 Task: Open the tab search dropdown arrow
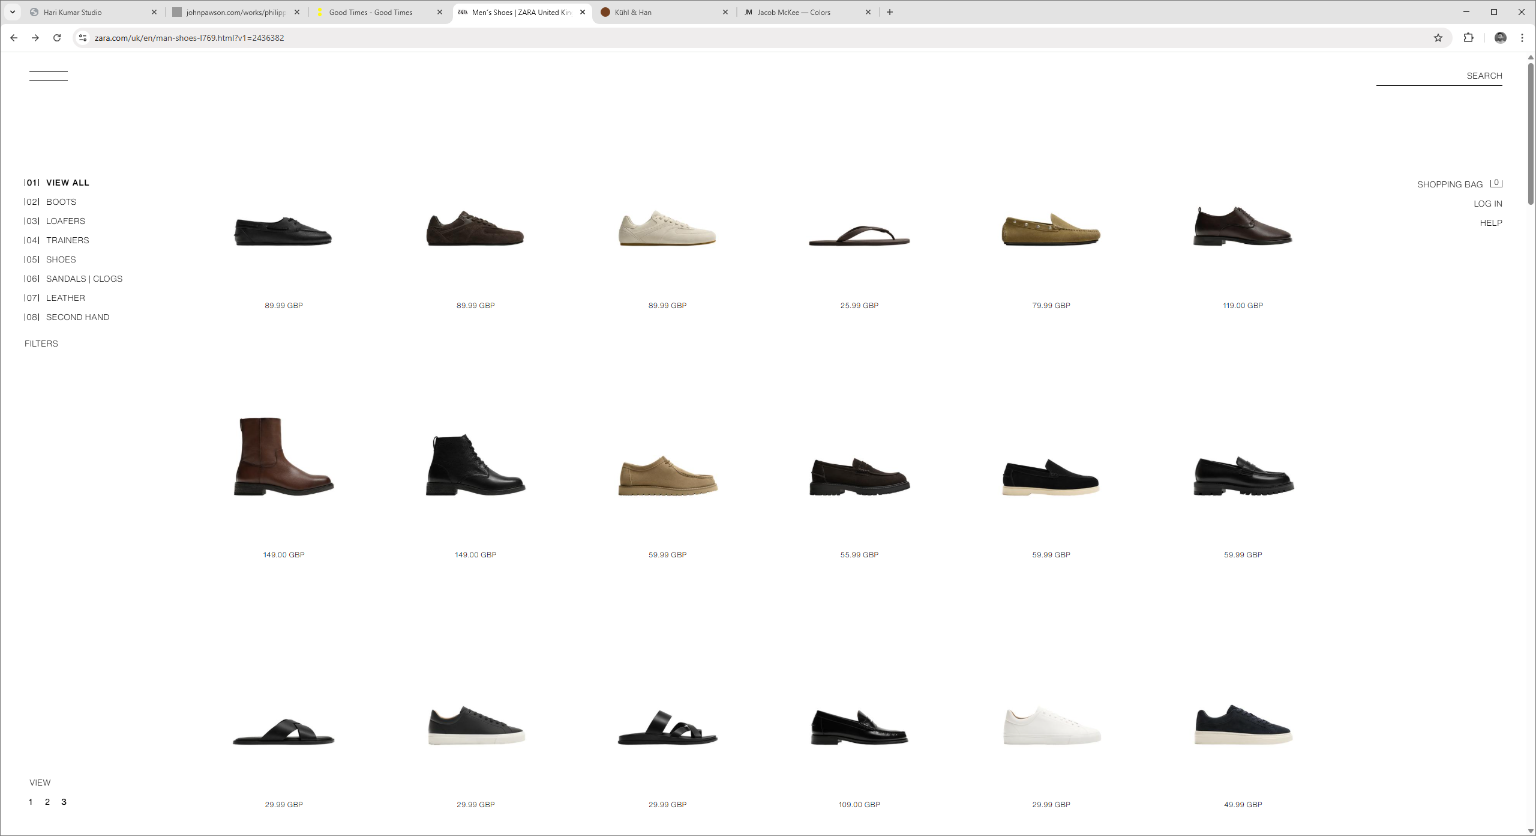(12, 12)
